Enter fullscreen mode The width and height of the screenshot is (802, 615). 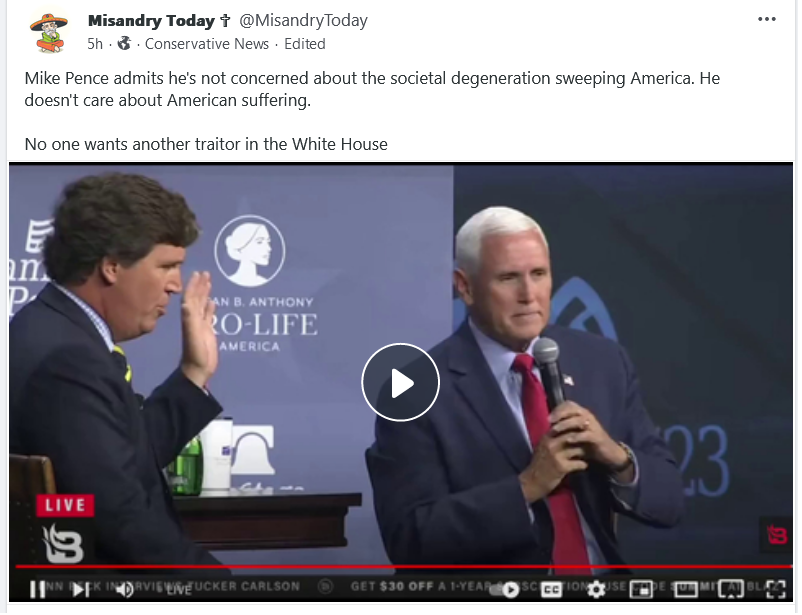pos(775,590)
